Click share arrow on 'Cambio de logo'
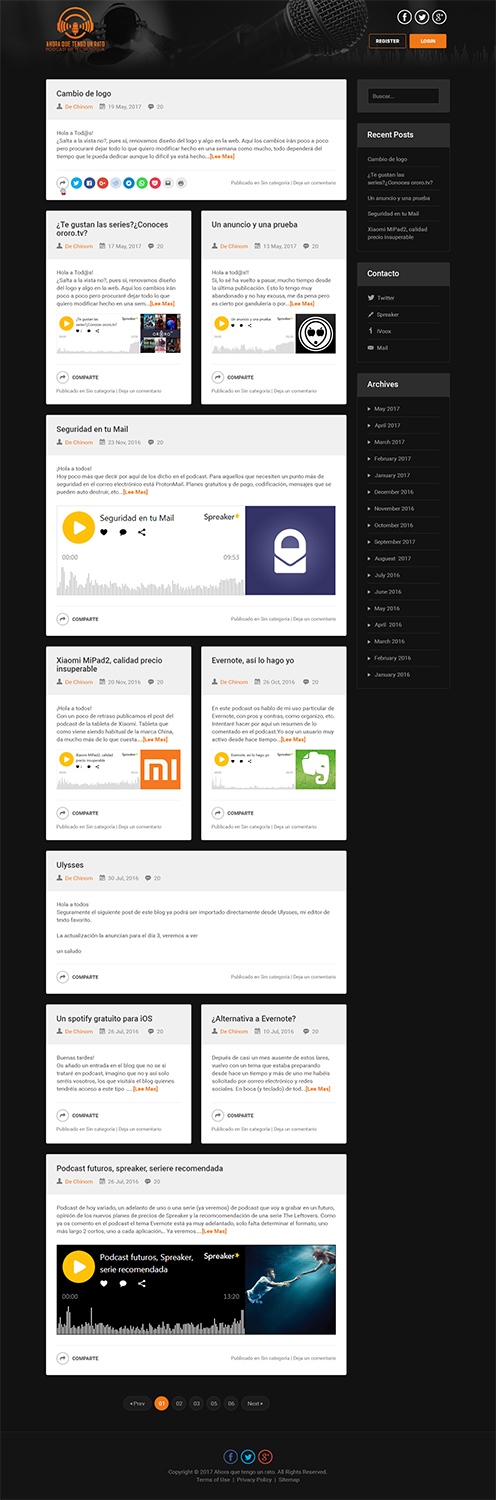The image size is (496, 1500). (x=62, y=183)
